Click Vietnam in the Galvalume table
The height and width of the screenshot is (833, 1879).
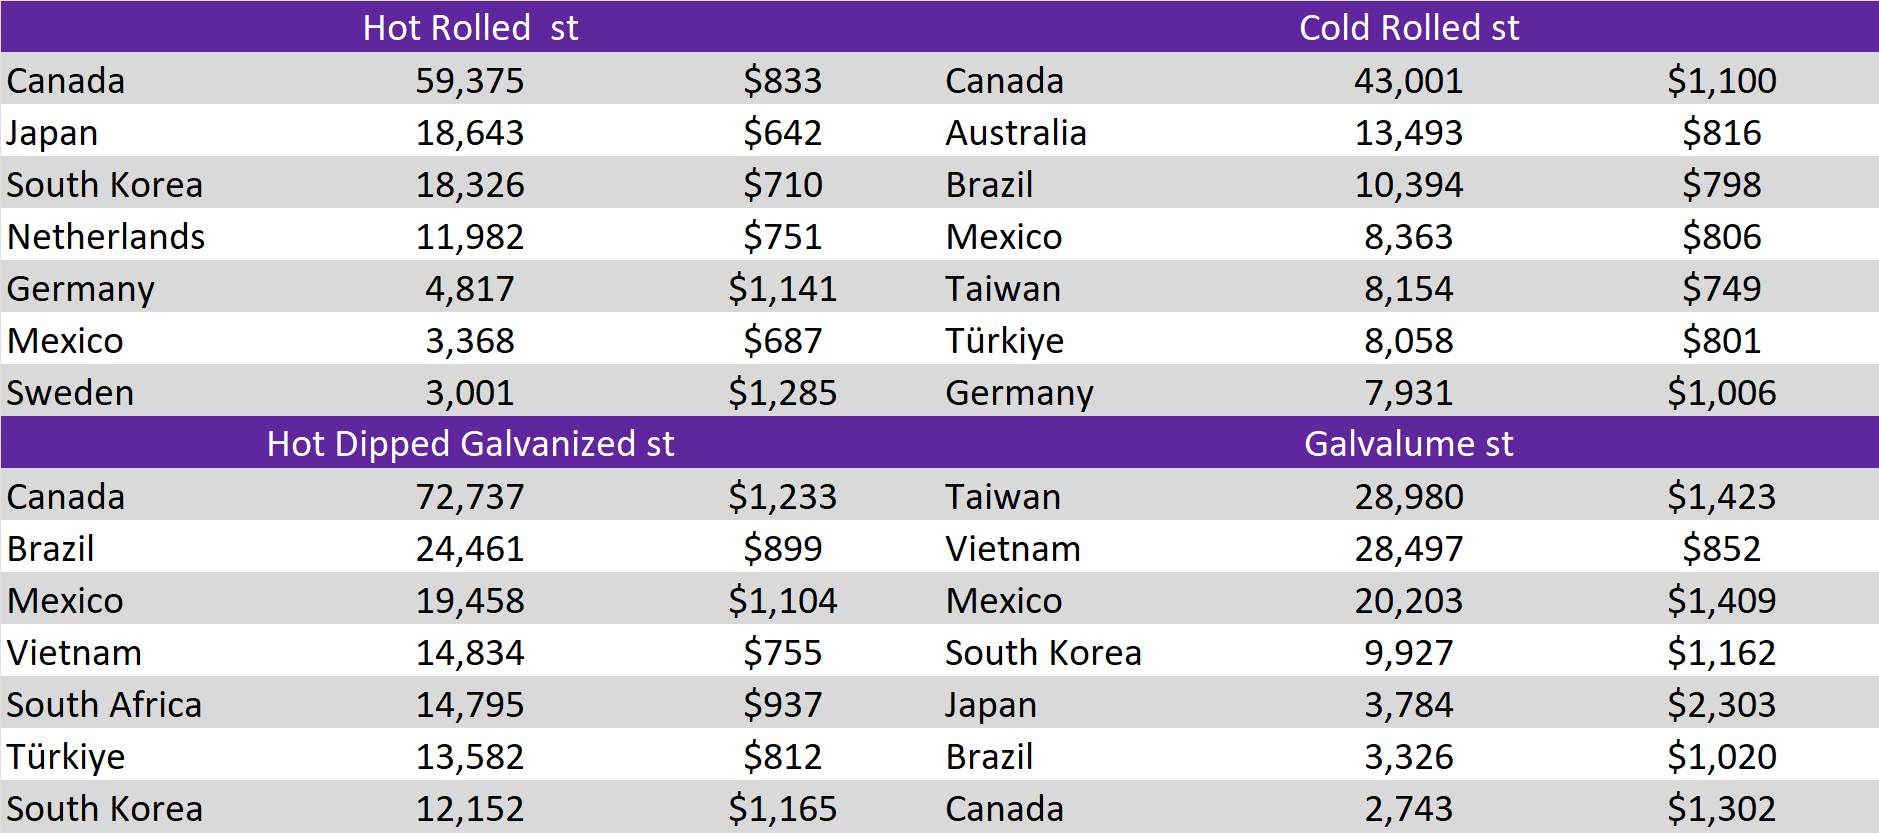[1013, 549]
